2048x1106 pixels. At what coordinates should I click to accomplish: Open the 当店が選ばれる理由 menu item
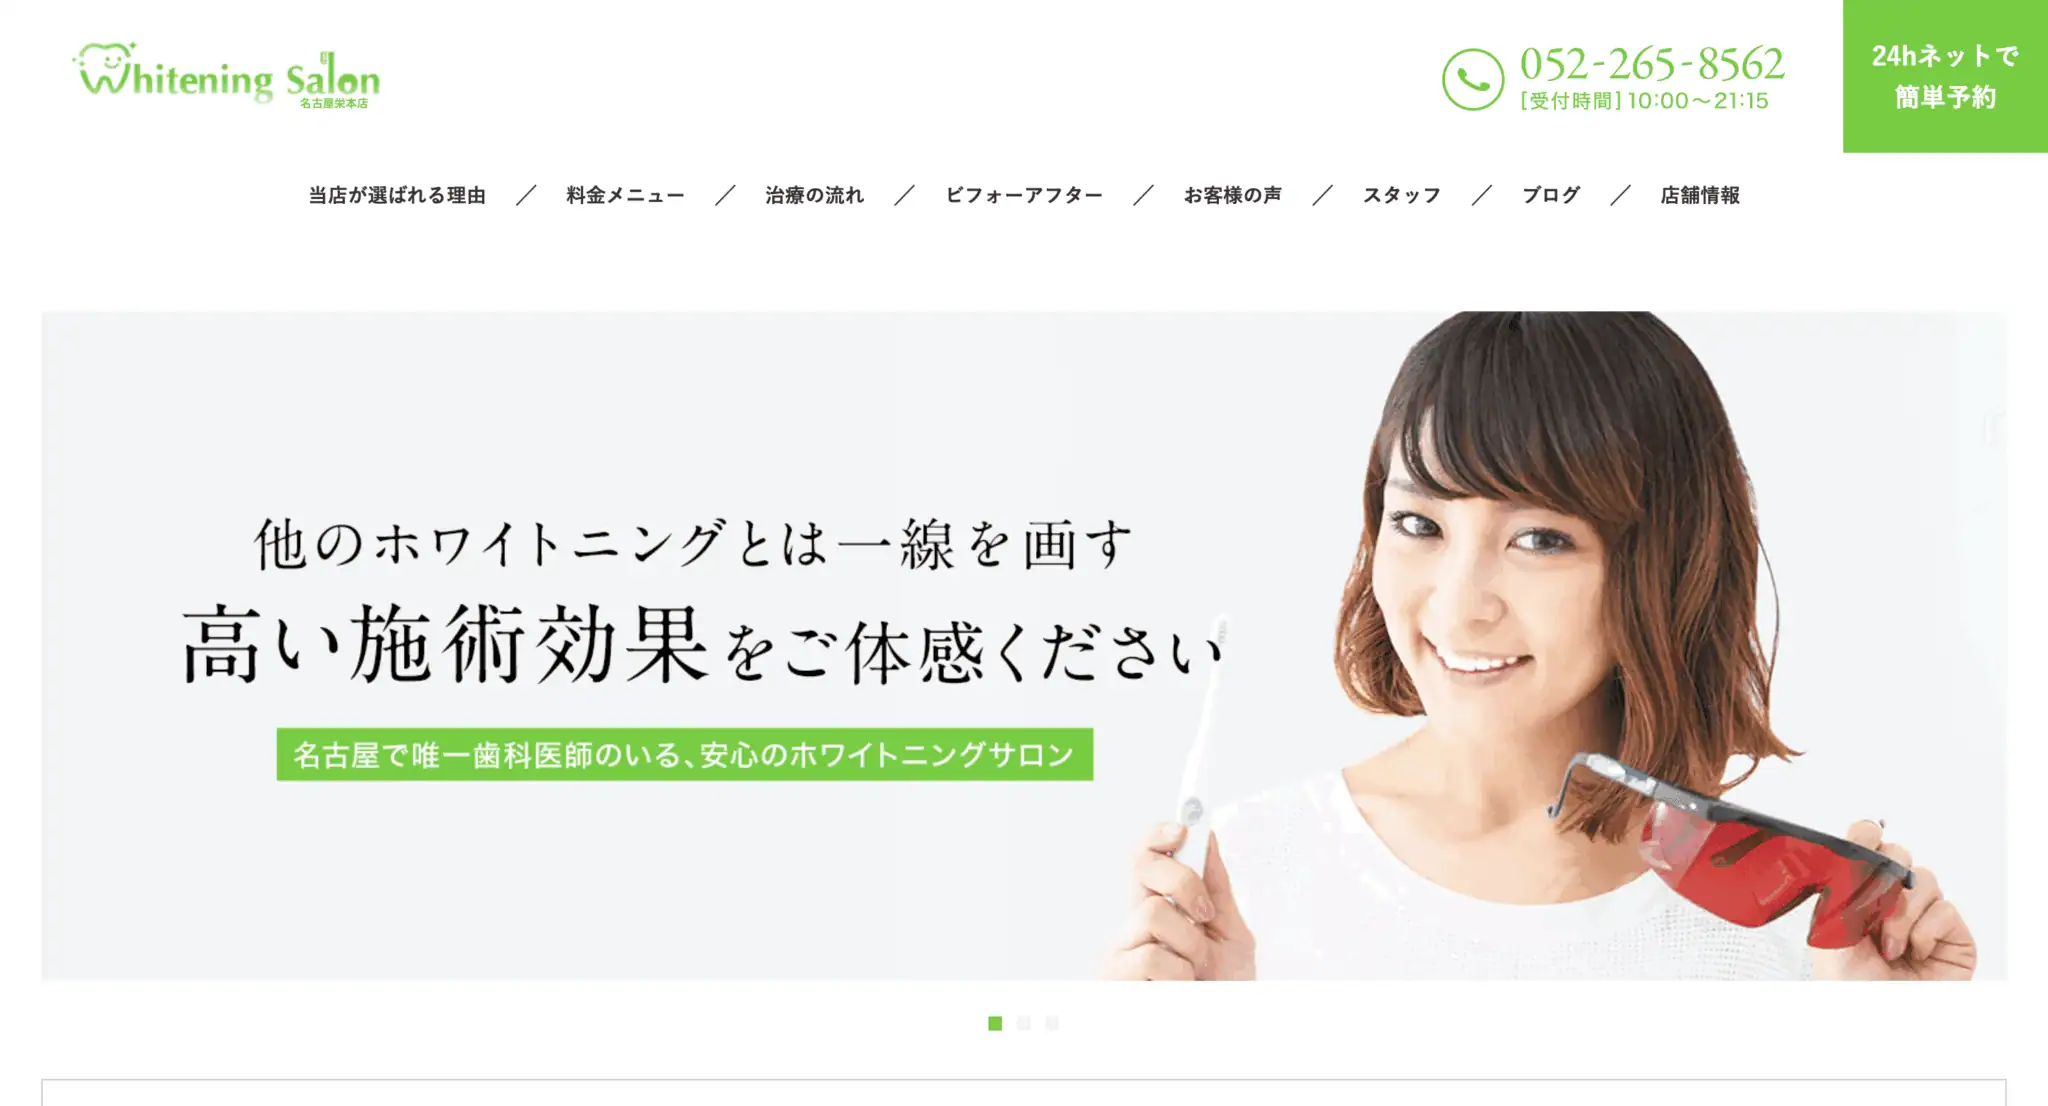tap(397, 195)
